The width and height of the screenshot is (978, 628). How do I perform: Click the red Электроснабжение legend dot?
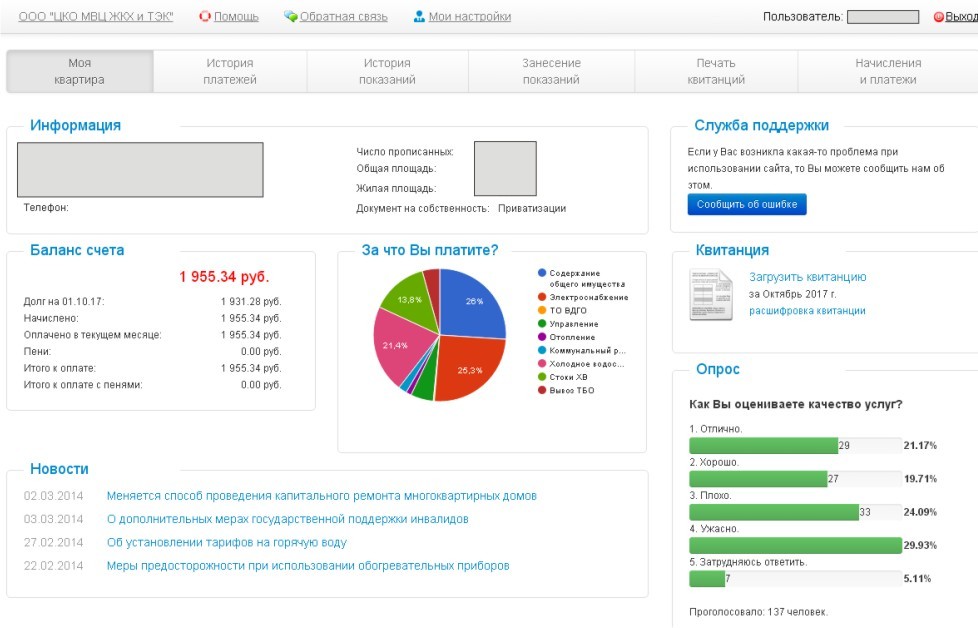click(x=542, y=297)
